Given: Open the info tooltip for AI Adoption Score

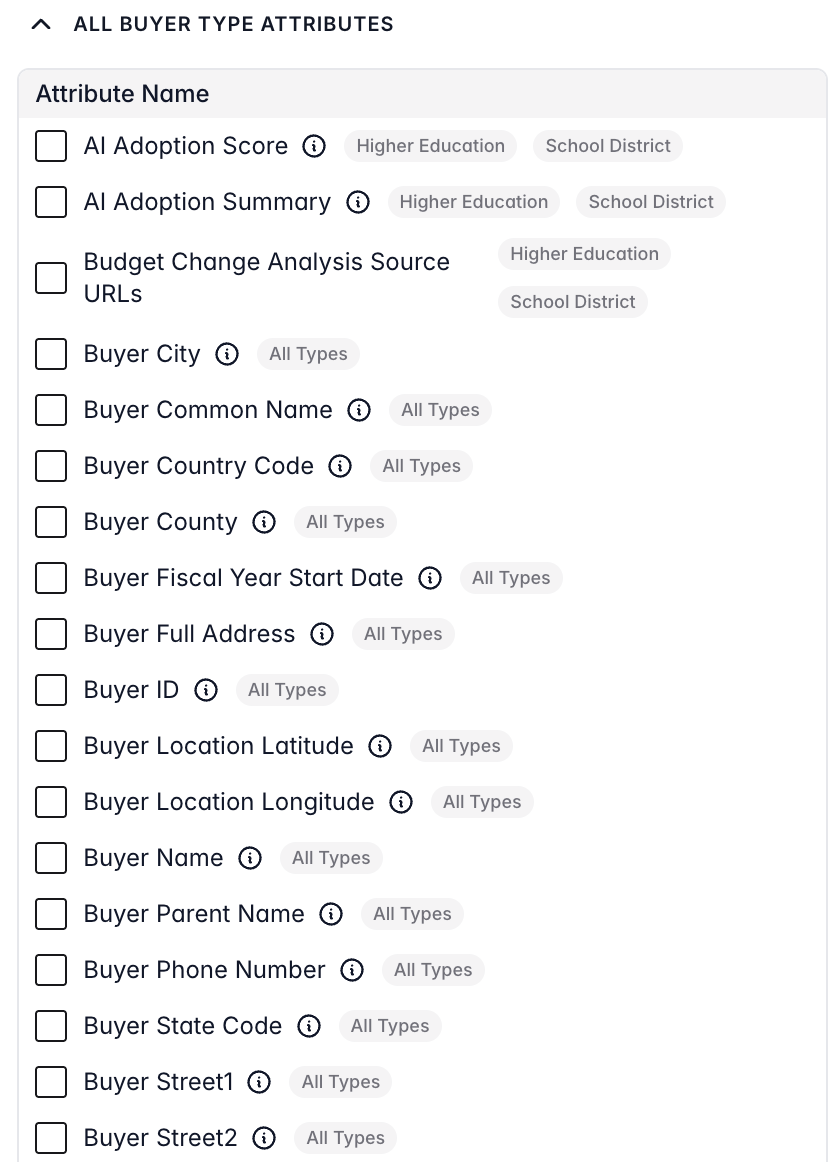Looking at the screenshot, I should pyautogui.click(x=313, y=146).
